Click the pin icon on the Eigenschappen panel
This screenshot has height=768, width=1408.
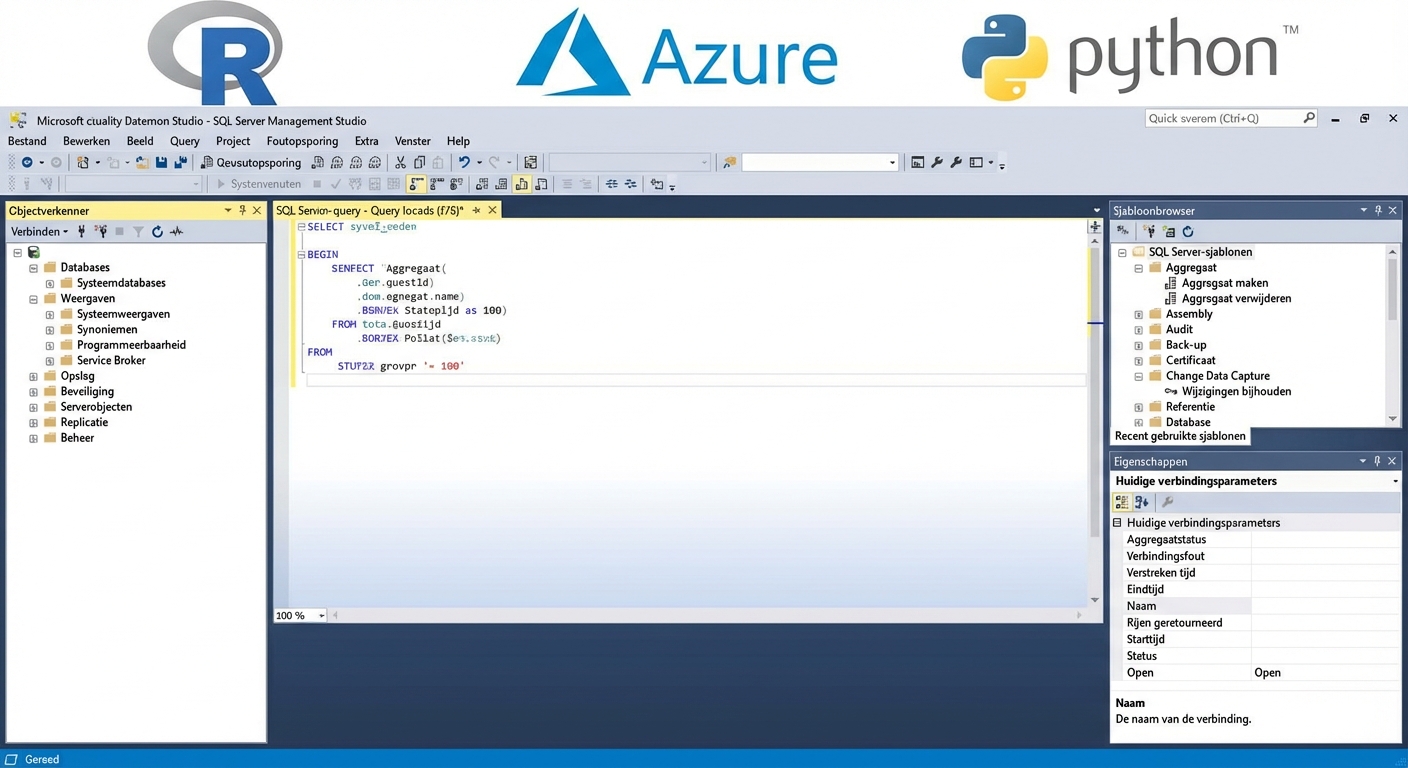tap(1378, 461)
